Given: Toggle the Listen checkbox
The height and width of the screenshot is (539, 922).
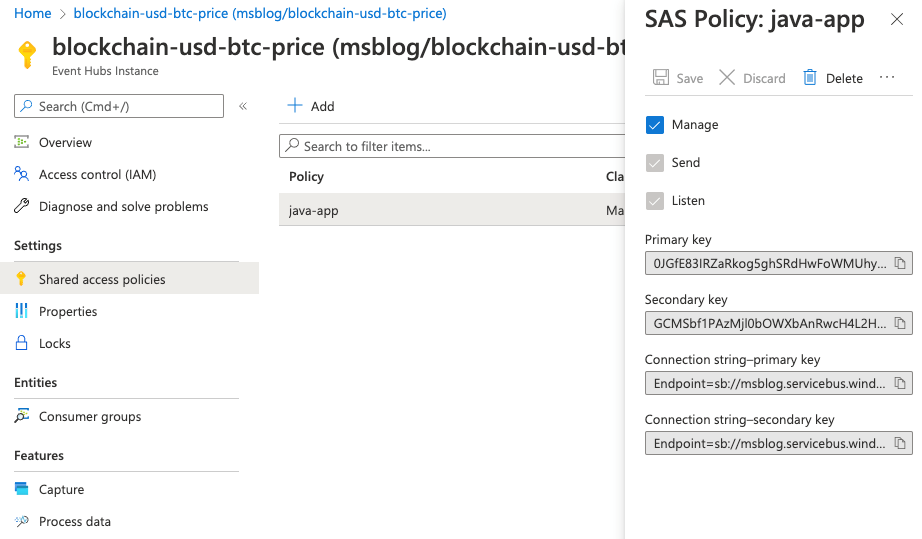Looking at the screenshot, I should point(654,201).
